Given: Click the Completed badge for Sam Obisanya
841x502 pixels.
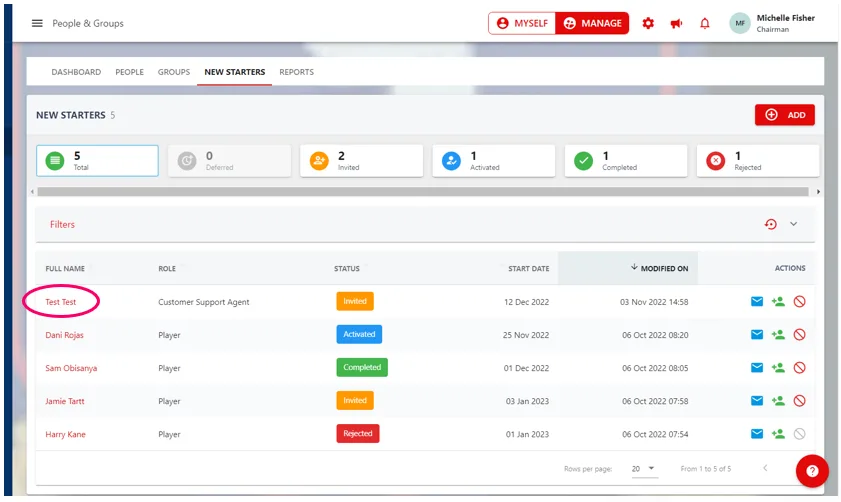Looking at the screenshot, I should (x=362, y=367).
